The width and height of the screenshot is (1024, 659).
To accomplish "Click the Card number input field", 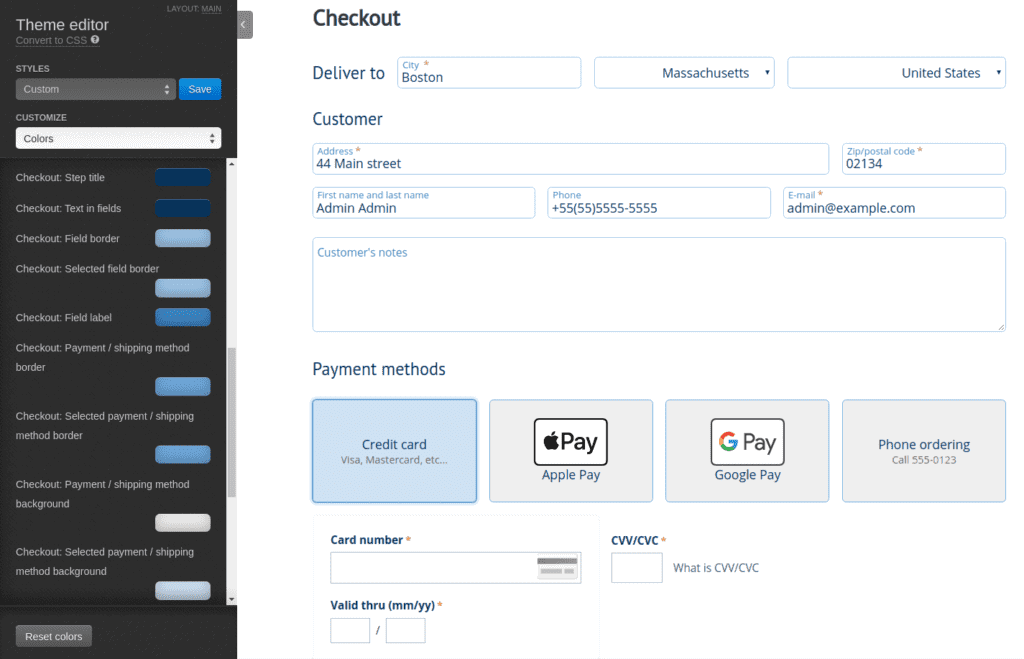I will (x=456, y=568).
